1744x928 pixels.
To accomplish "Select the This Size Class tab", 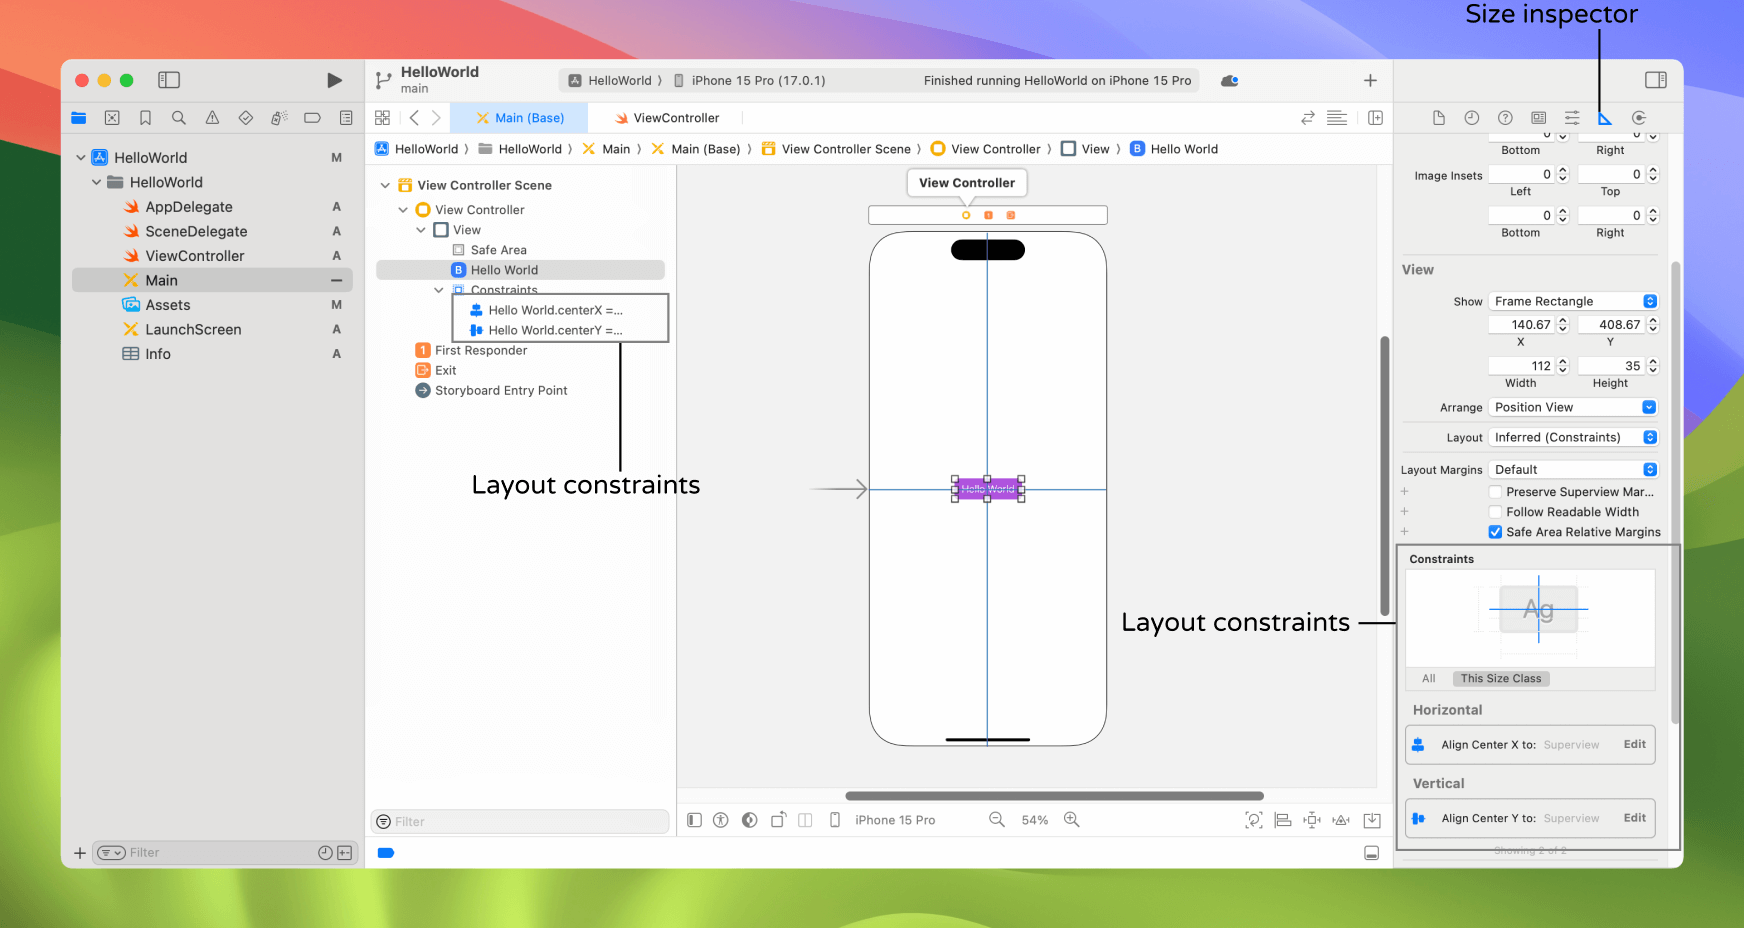I will pyautogui.click(x=1500, y=678).
